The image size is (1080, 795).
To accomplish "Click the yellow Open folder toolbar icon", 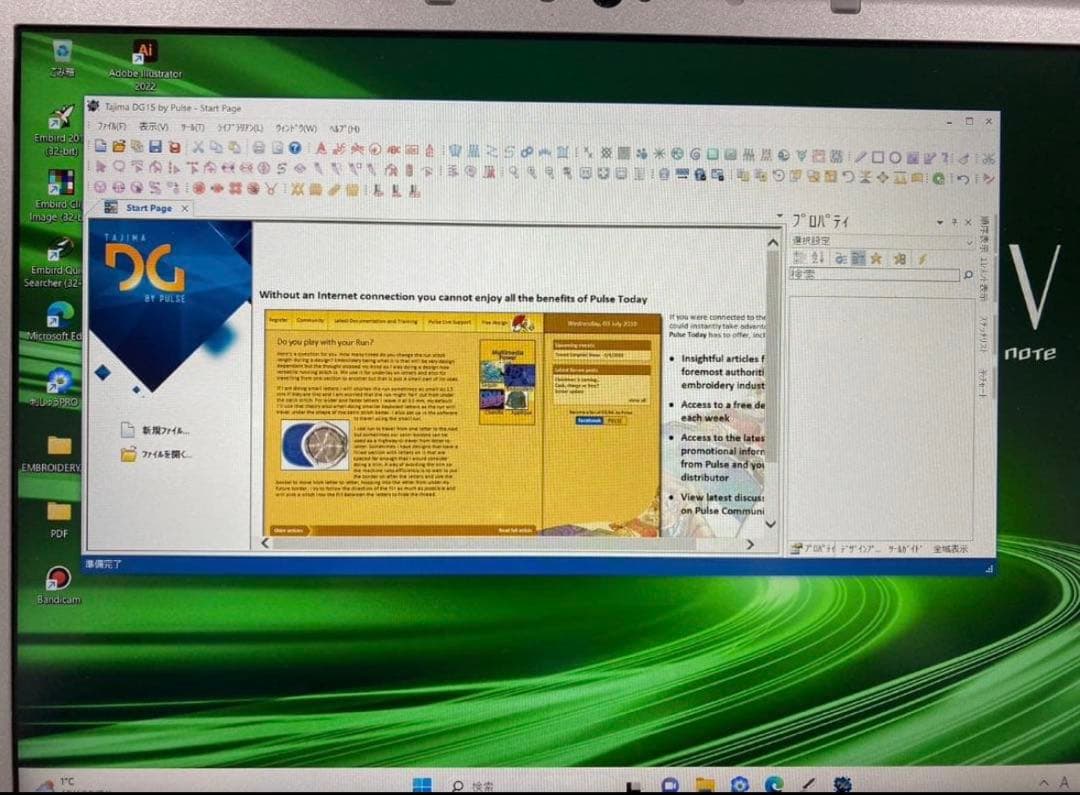I will [x=118, y=147].
